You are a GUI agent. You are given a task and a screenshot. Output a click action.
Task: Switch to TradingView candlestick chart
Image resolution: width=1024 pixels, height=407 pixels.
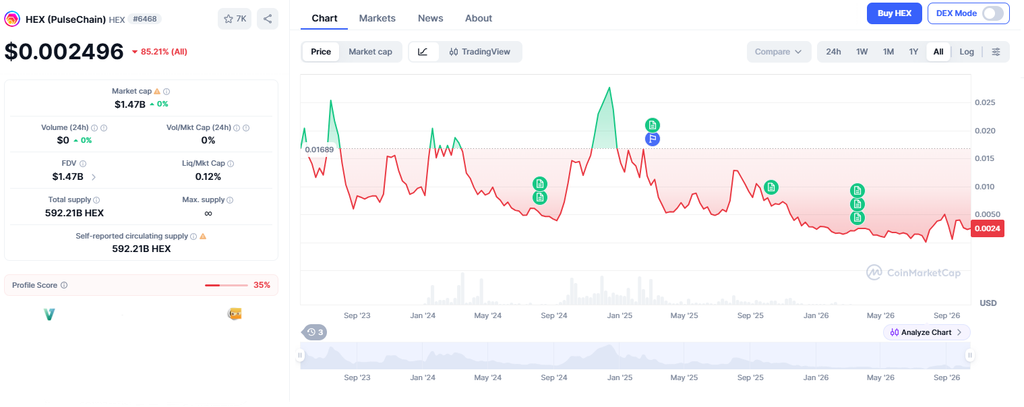(x=479, y=52)
